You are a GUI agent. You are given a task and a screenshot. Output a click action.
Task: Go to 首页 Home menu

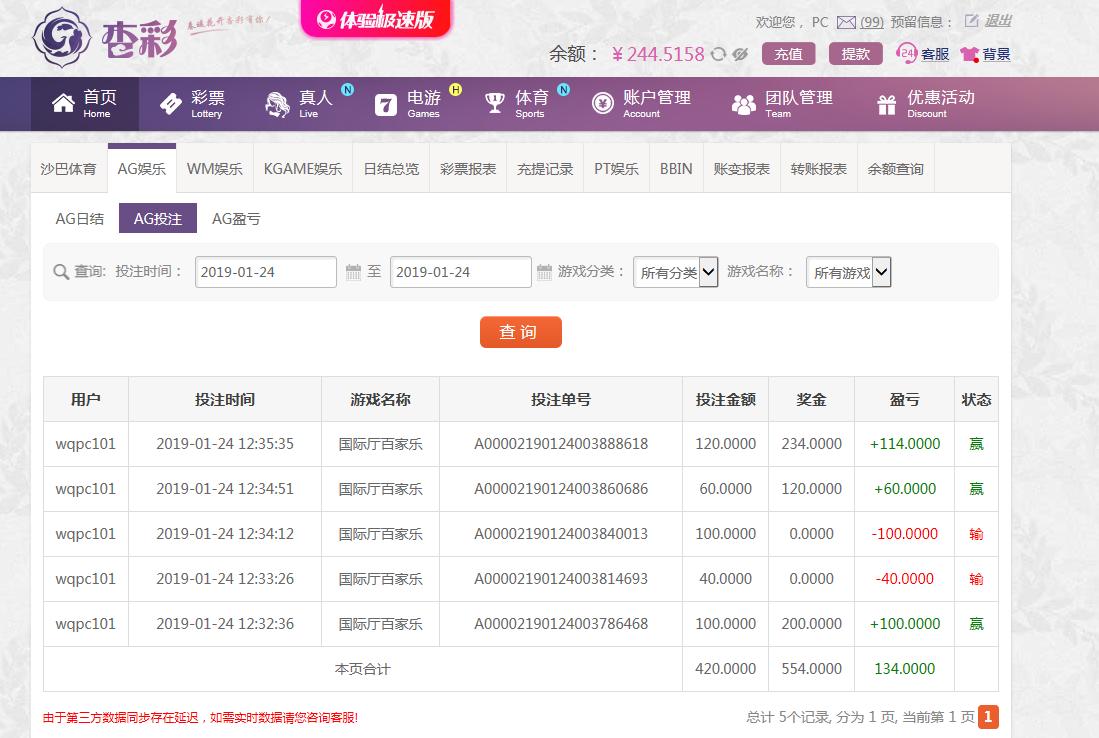(85, 104)
